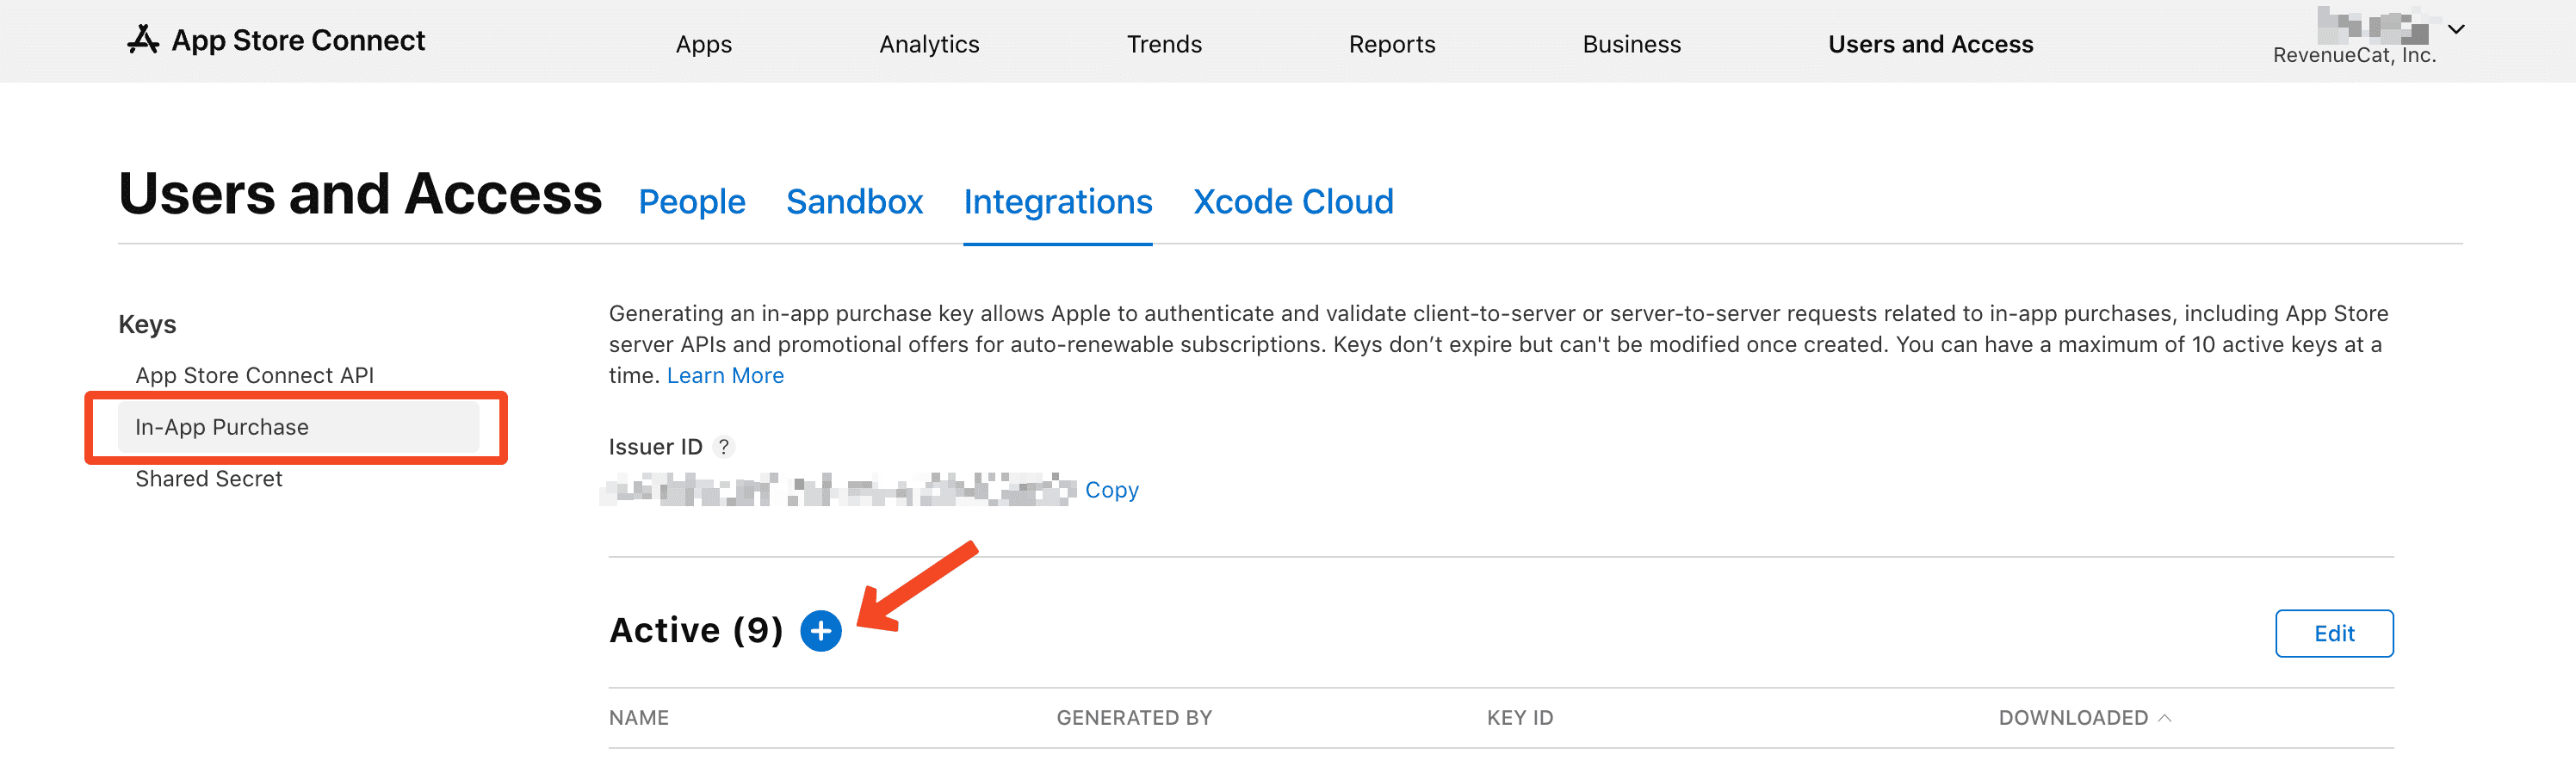Screen dimensions: 2576x773
Task: Add a new in-app purchase key
Action: click(x=821, y=631)
